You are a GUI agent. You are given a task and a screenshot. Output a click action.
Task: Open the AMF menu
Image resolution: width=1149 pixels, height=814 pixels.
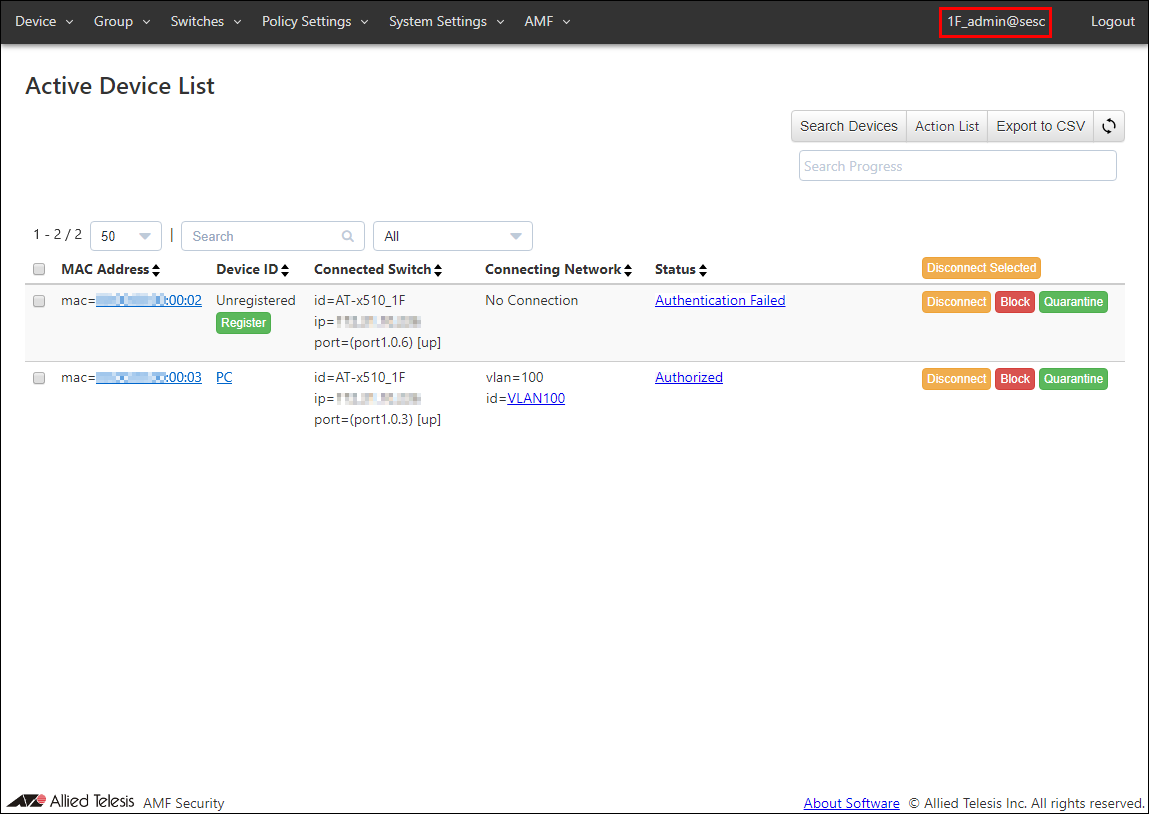click(547, 21)
